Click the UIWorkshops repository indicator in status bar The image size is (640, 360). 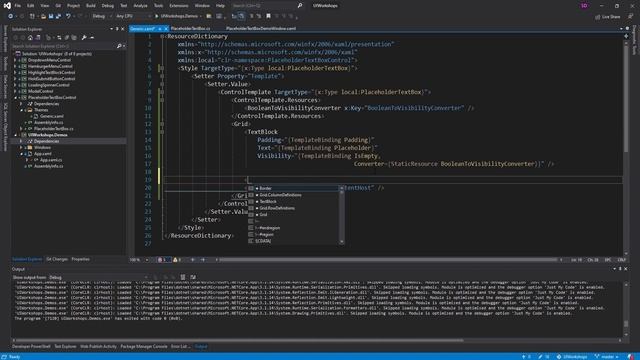572,357
